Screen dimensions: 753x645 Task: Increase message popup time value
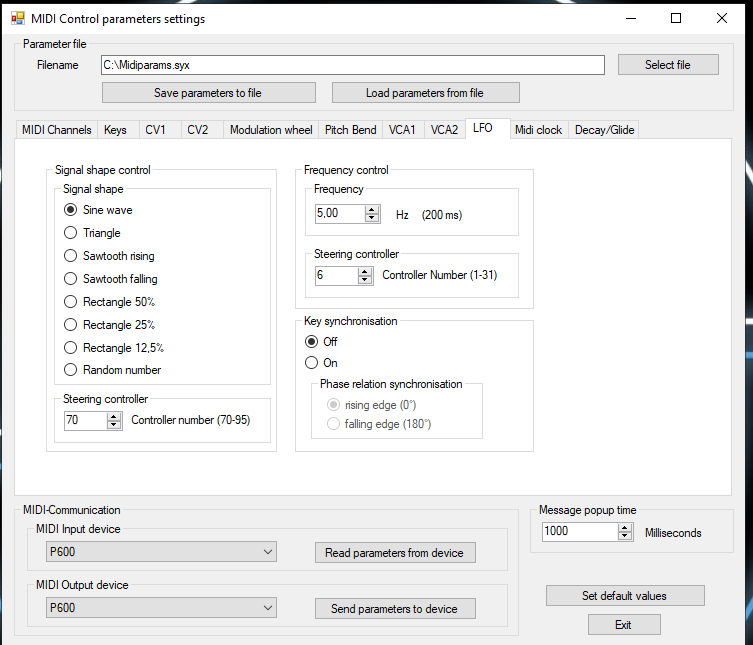[x=625, y=528]
